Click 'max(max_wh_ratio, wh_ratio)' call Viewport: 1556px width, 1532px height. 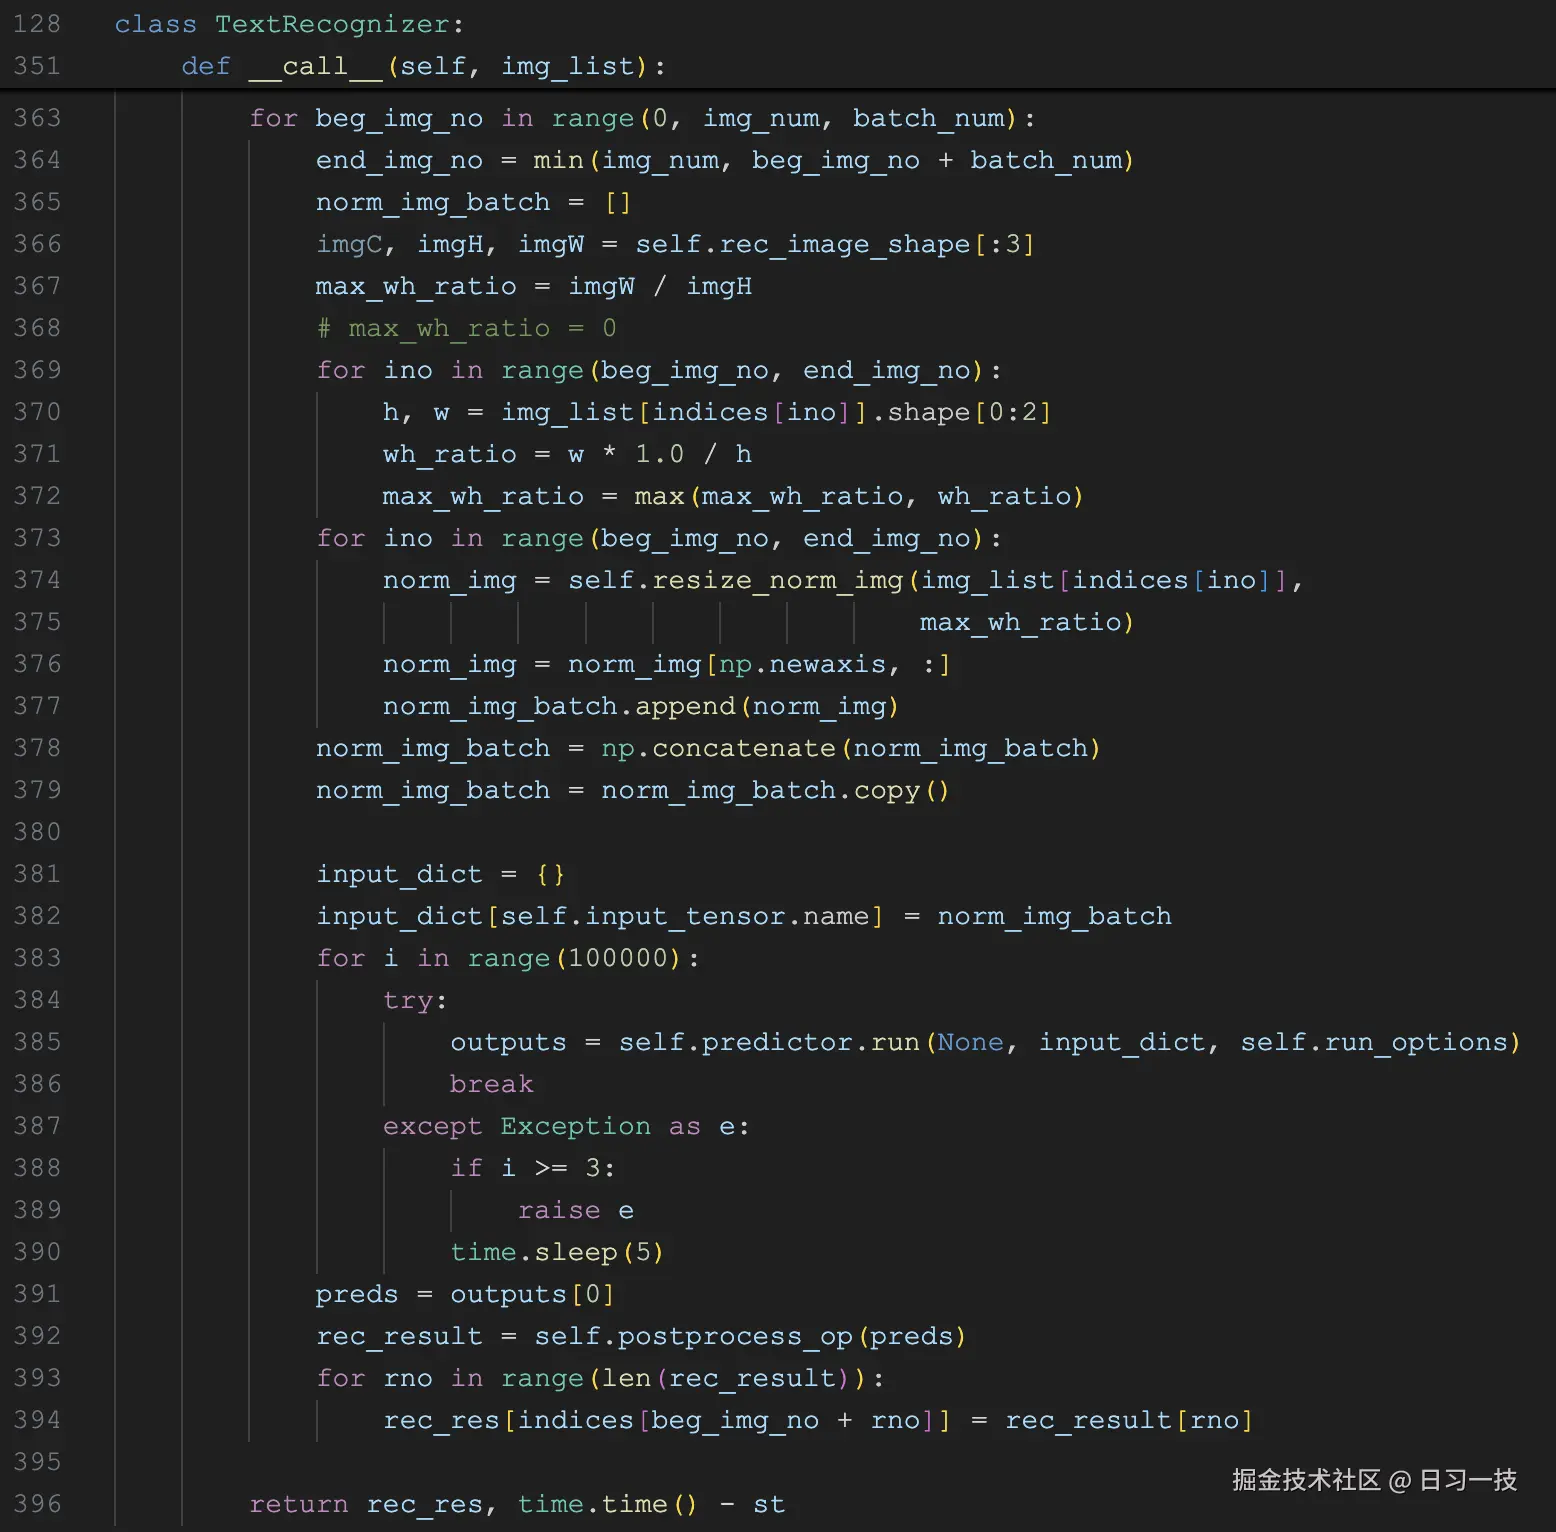(x=859, y=496)
